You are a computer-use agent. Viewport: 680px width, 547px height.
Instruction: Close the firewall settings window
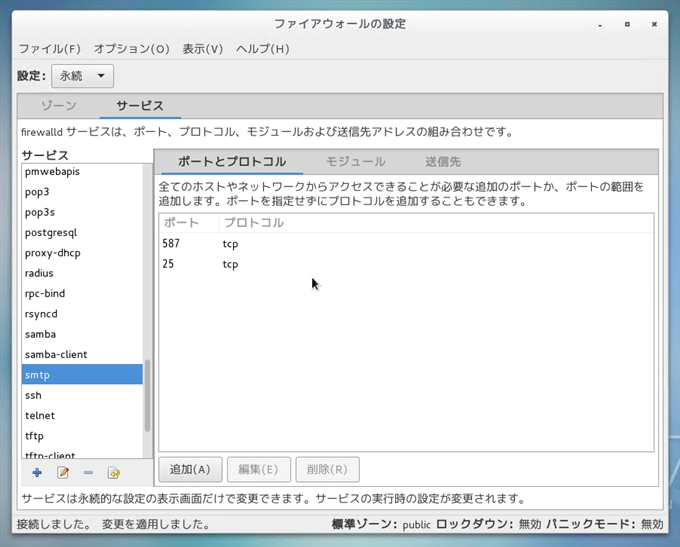654,24
